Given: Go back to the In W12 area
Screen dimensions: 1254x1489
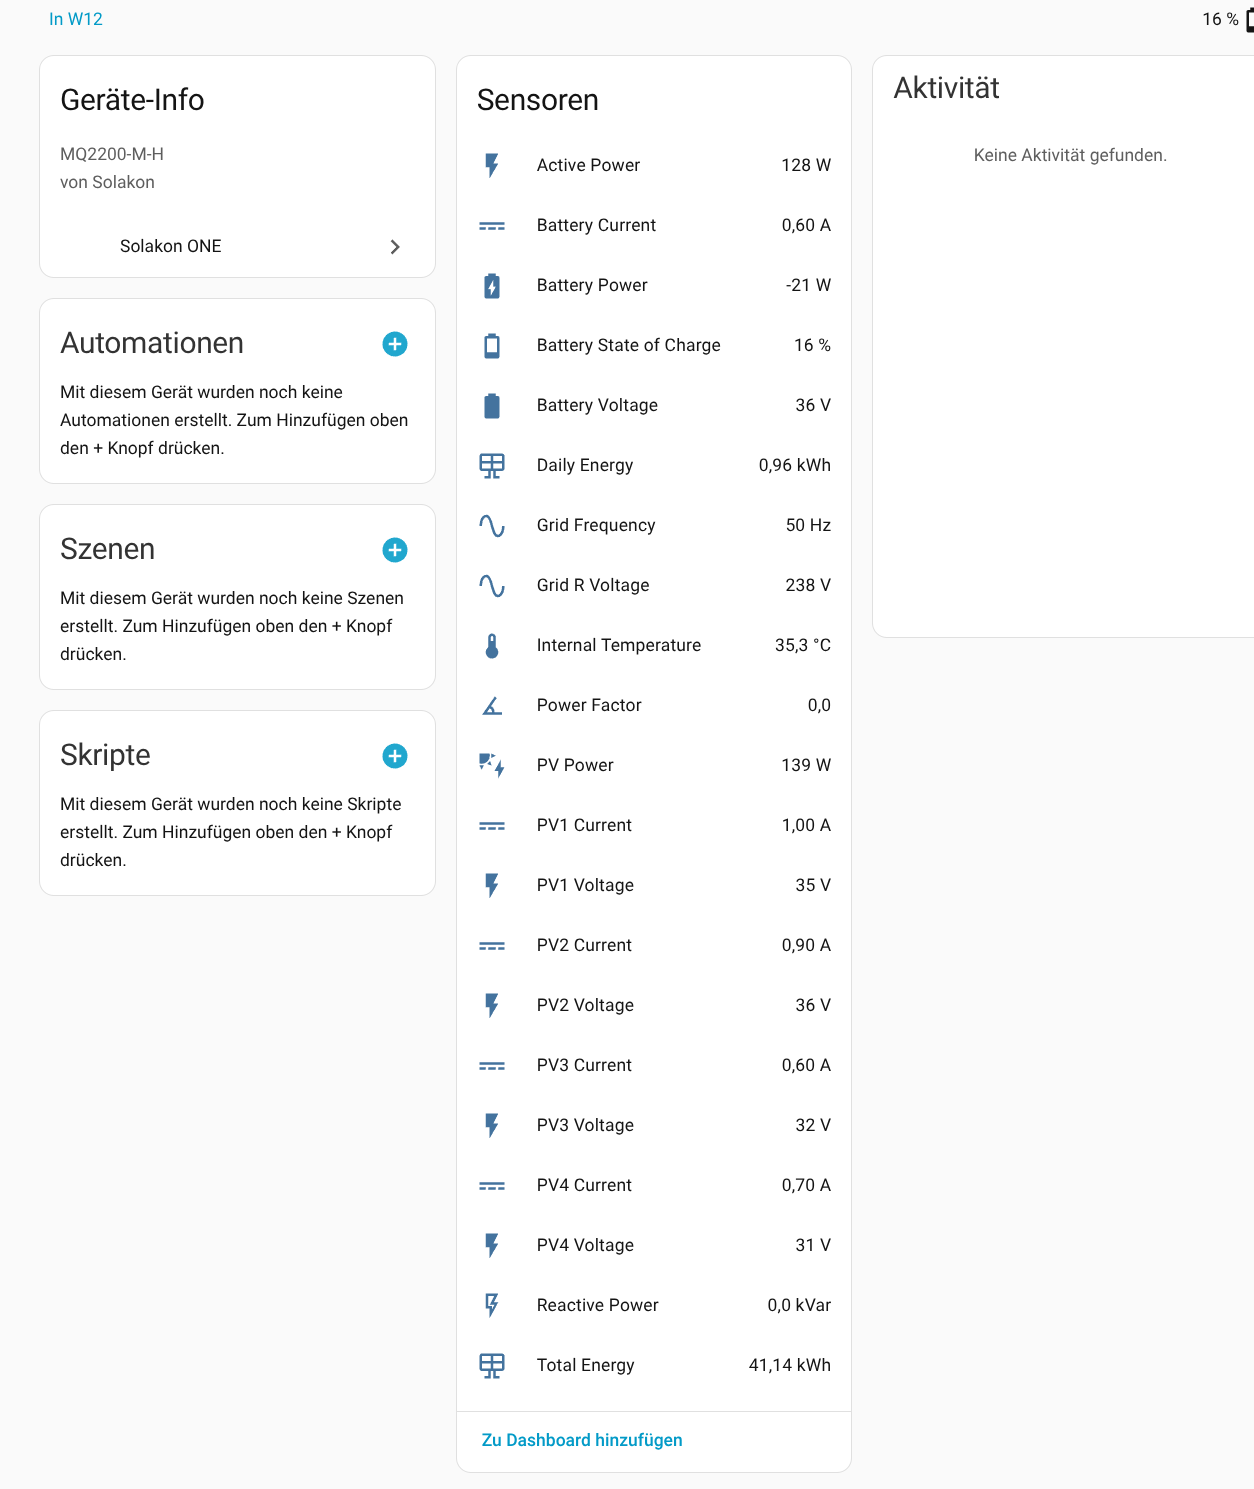Looking at the screenshot, I should pos(76,19).
